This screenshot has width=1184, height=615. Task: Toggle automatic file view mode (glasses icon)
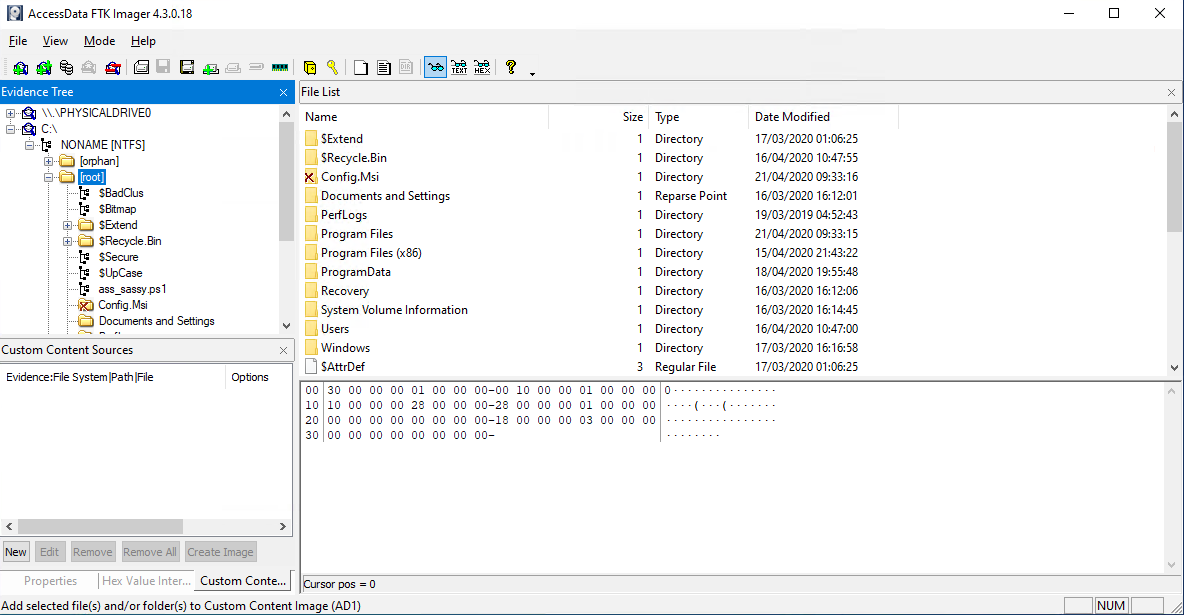435,68
